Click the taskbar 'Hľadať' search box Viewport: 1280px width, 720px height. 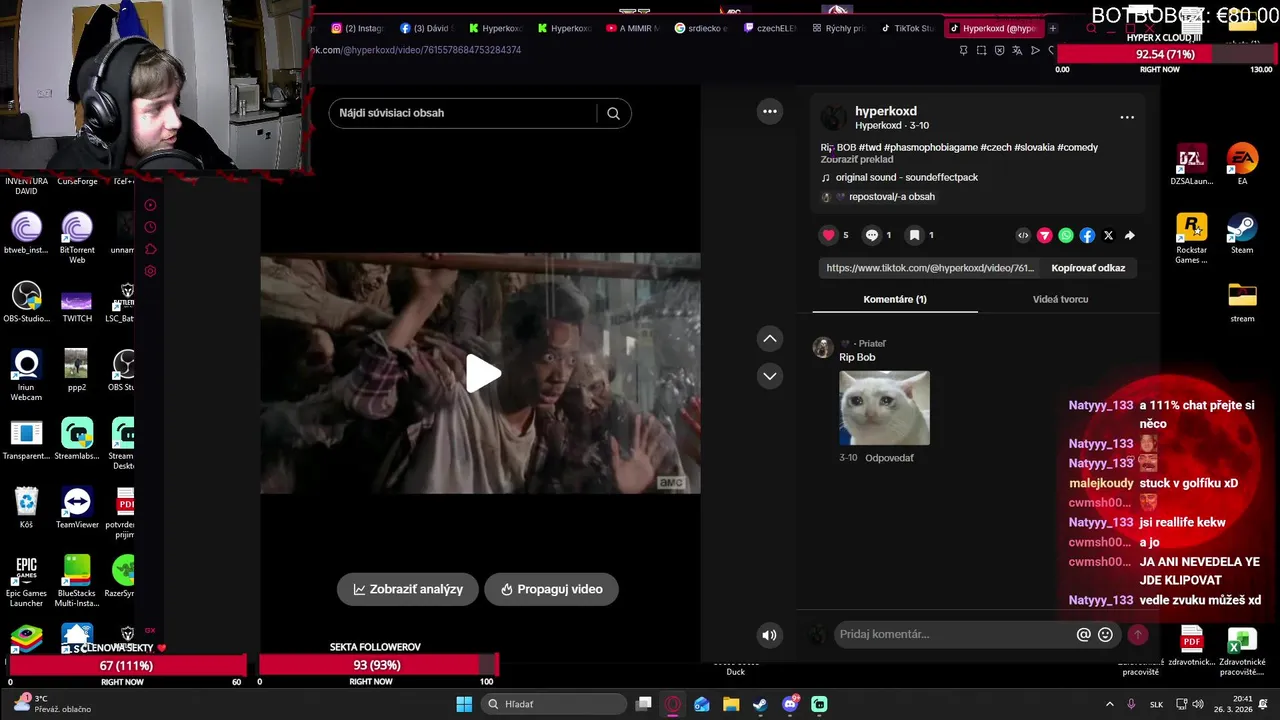(552, 704)
